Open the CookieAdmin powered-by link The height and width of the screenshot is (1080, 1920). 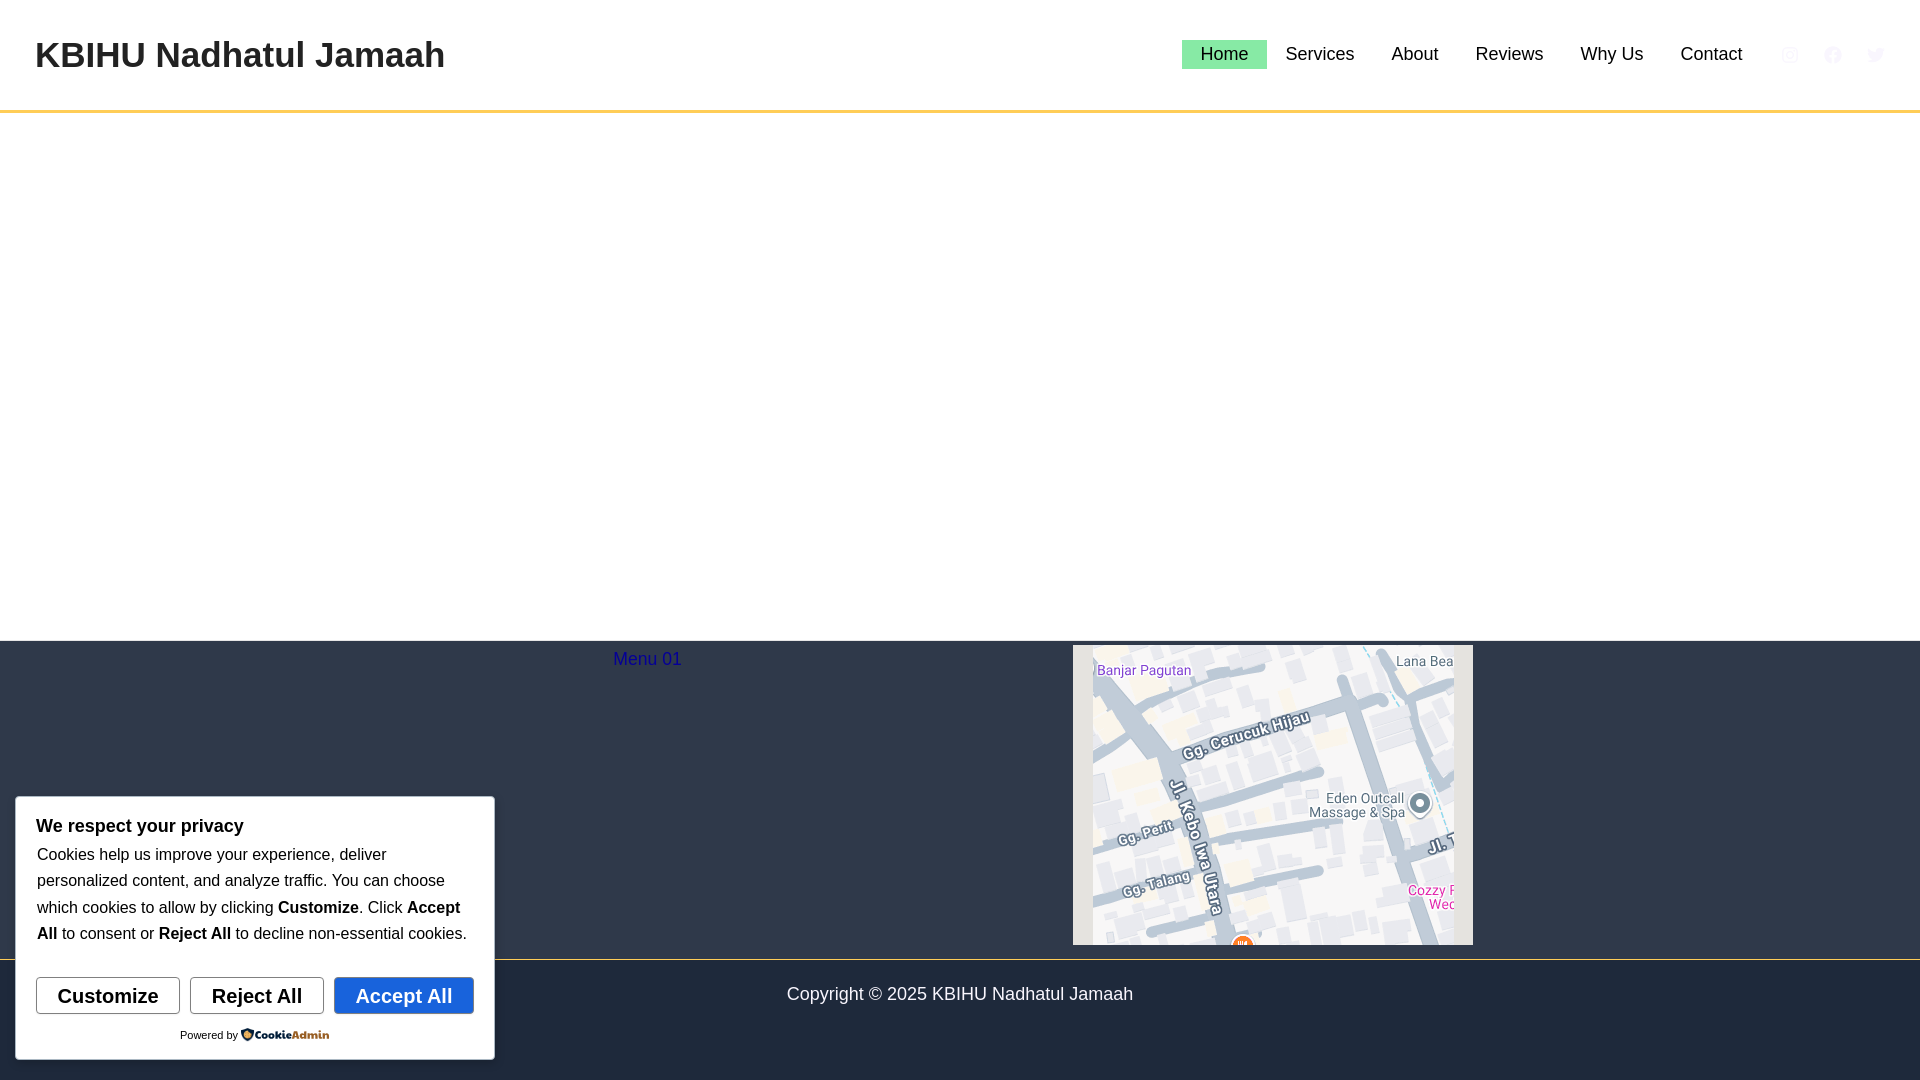tap(285, 1035)
